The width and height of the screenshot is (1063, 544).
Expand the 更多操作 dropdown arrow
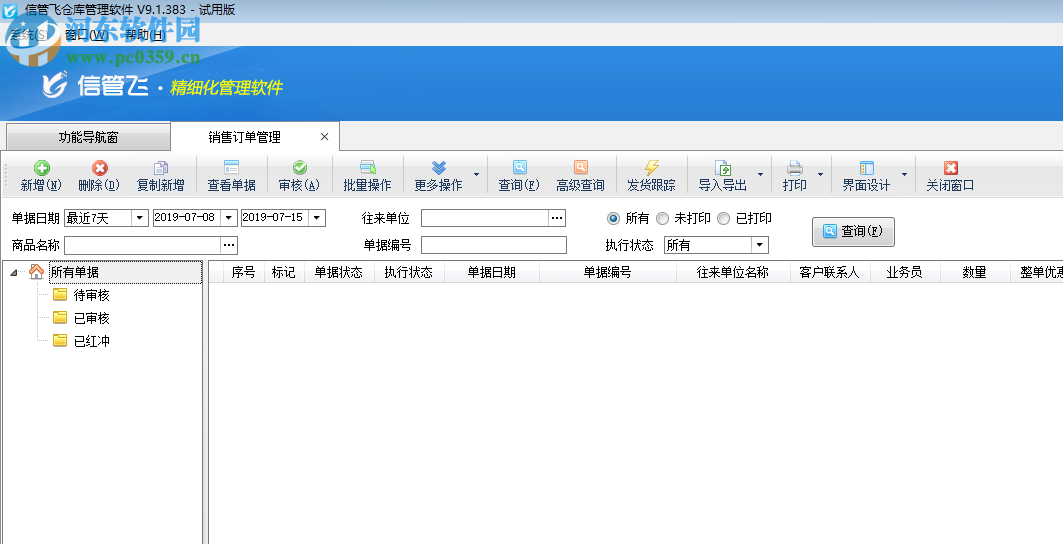pyautogui.click(x=476, y=175)
